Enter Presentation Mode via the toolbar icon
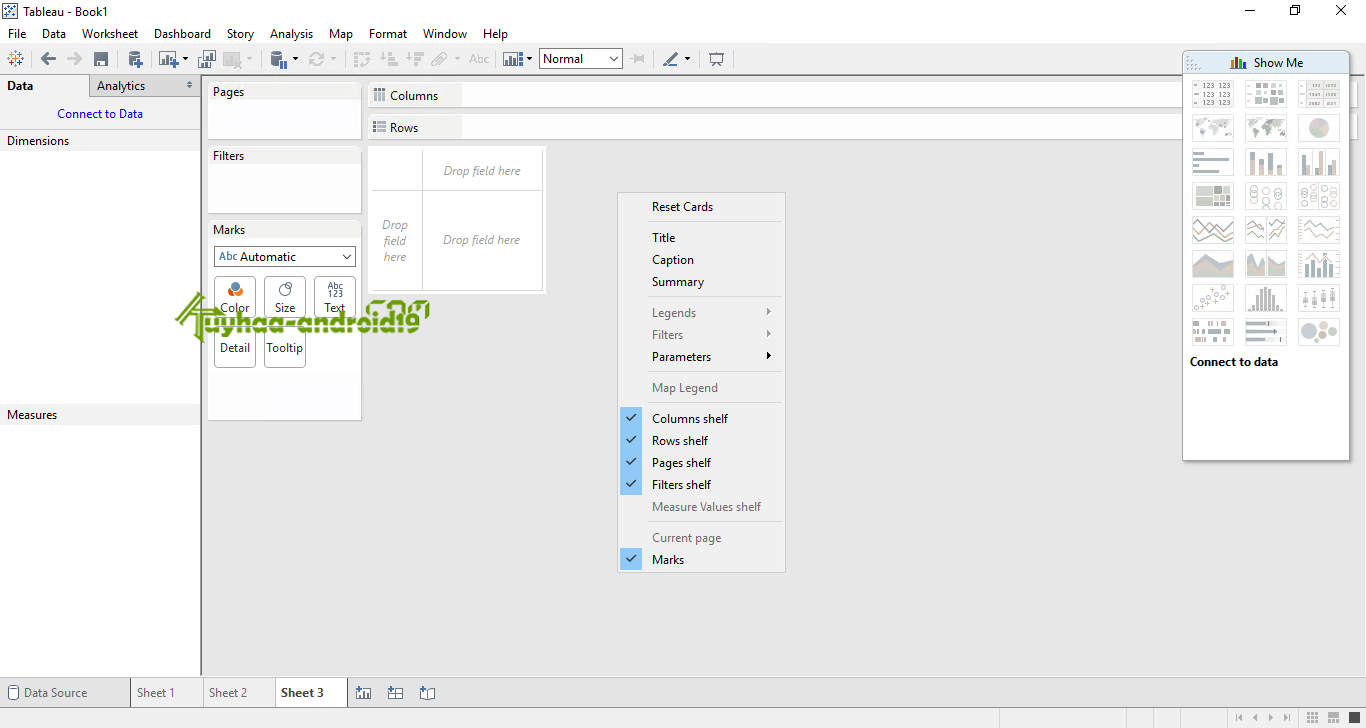 click(717, 59)
